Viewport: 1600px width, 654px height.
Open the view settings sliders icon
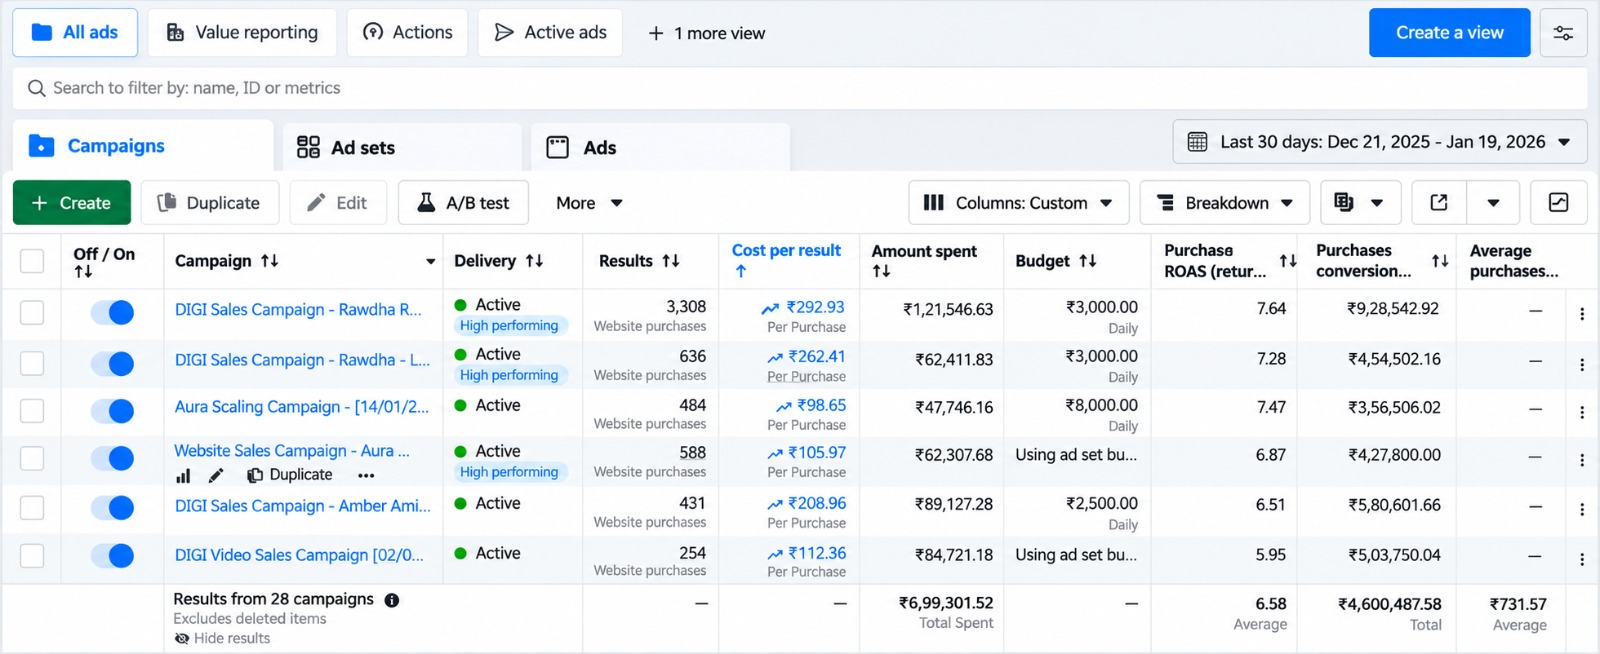tap(1563, 33)
